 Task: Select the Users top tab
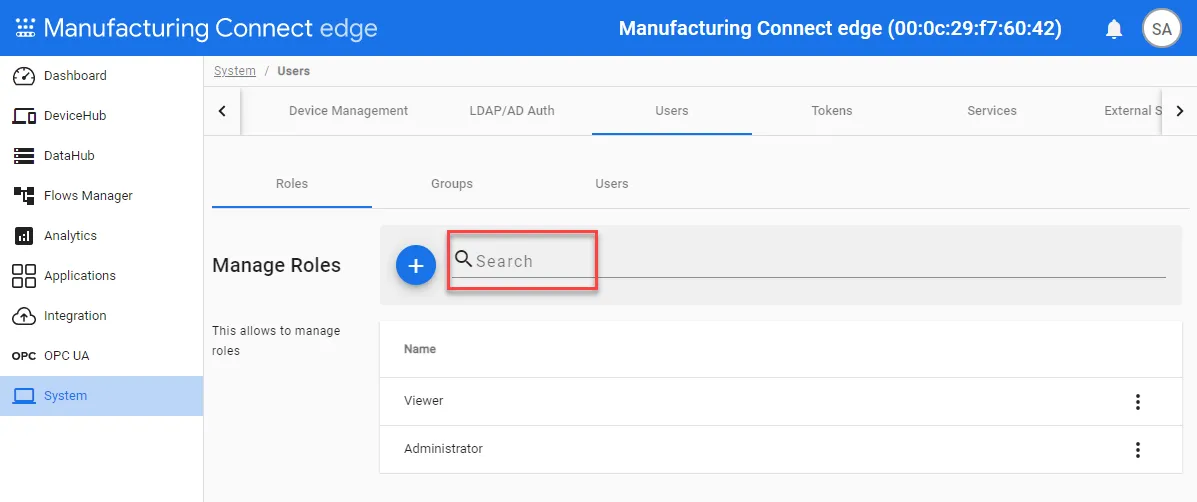point(672,111)
